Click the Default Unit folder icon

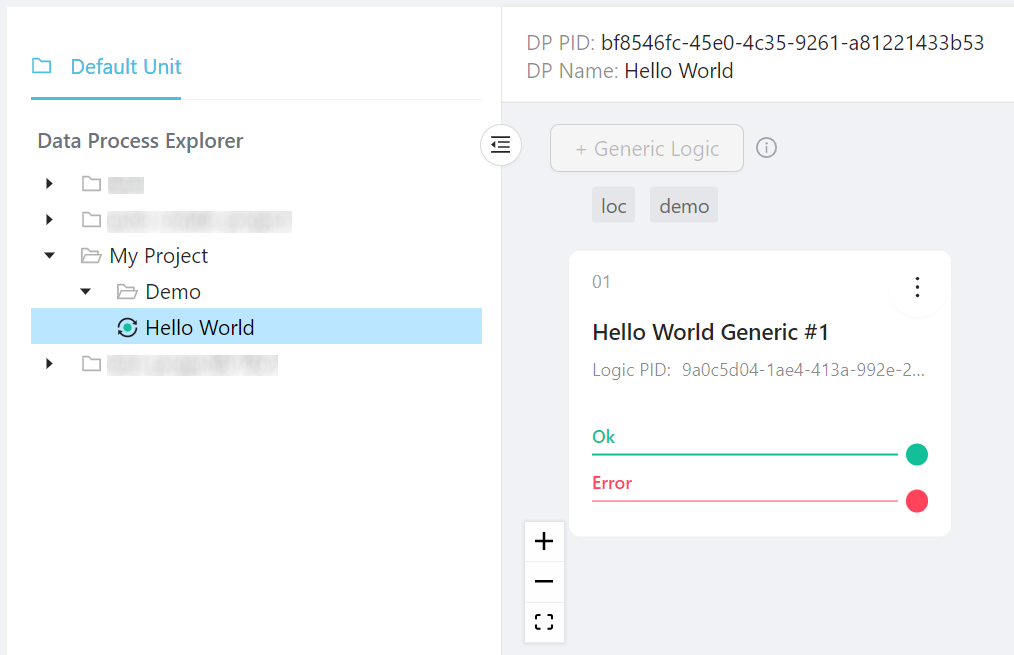(41, 67)
